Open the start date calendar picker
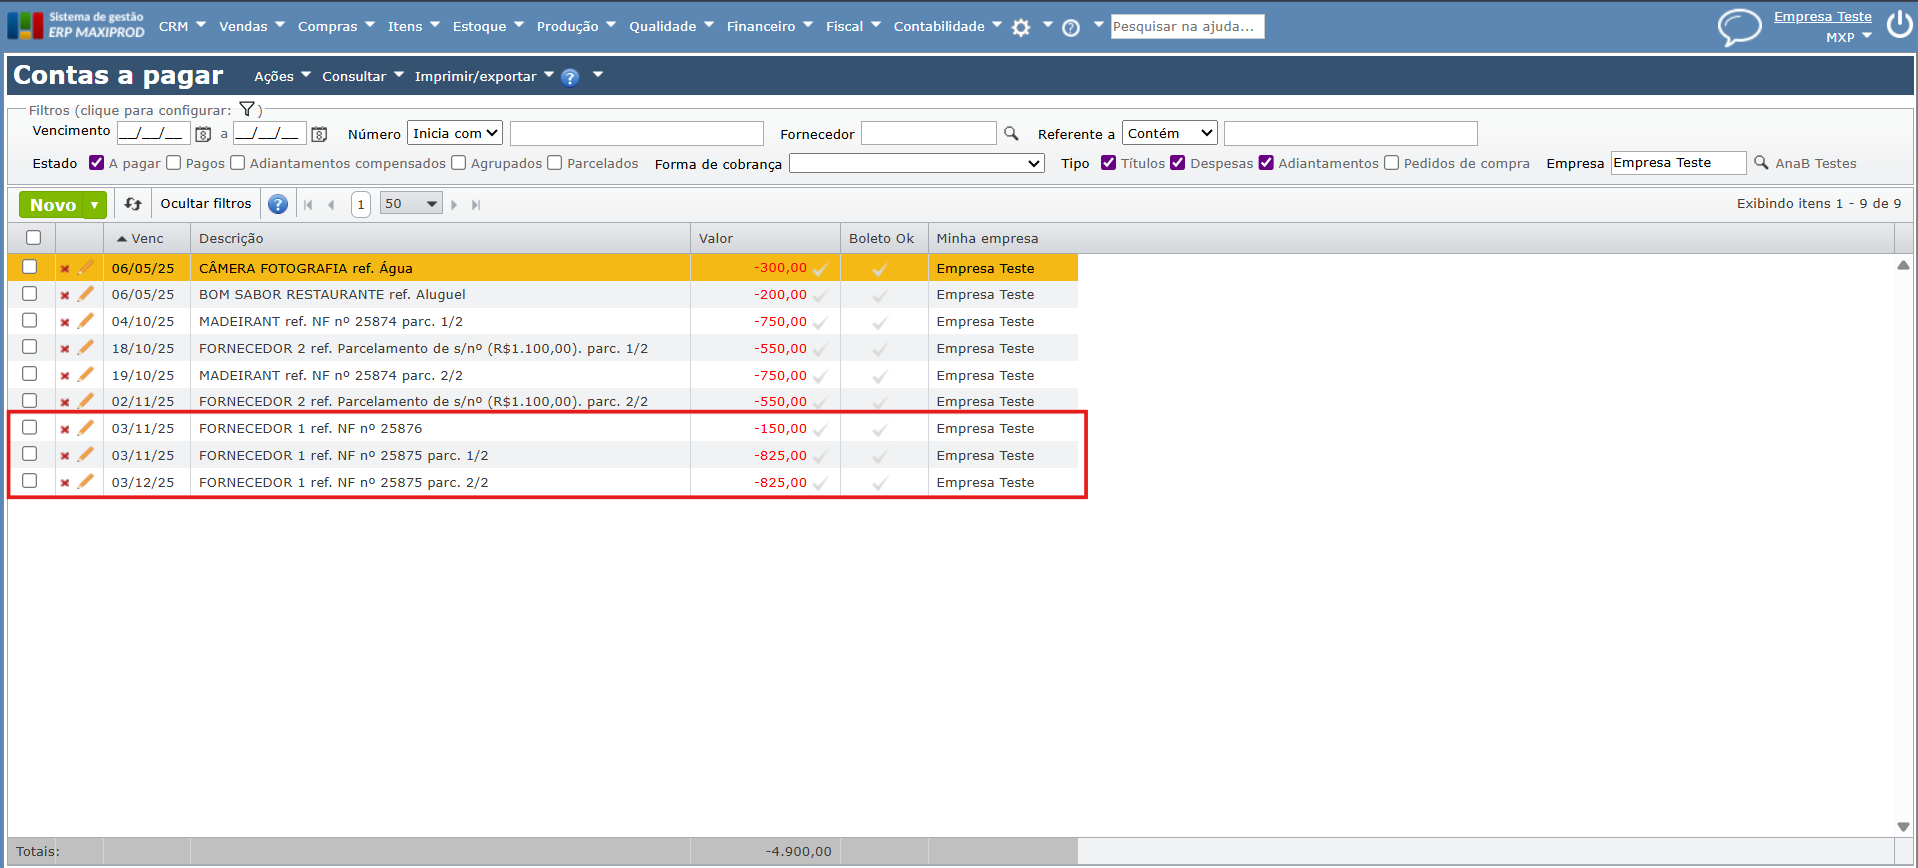 coord(203,134)
